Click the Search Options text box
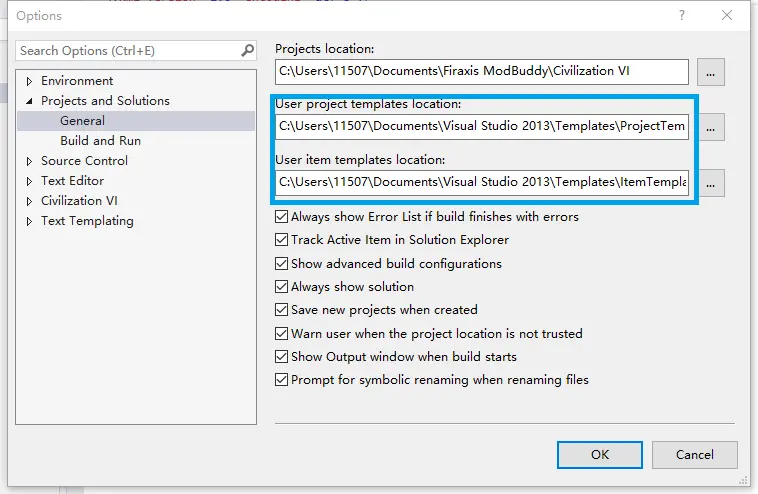 (125, 50)
